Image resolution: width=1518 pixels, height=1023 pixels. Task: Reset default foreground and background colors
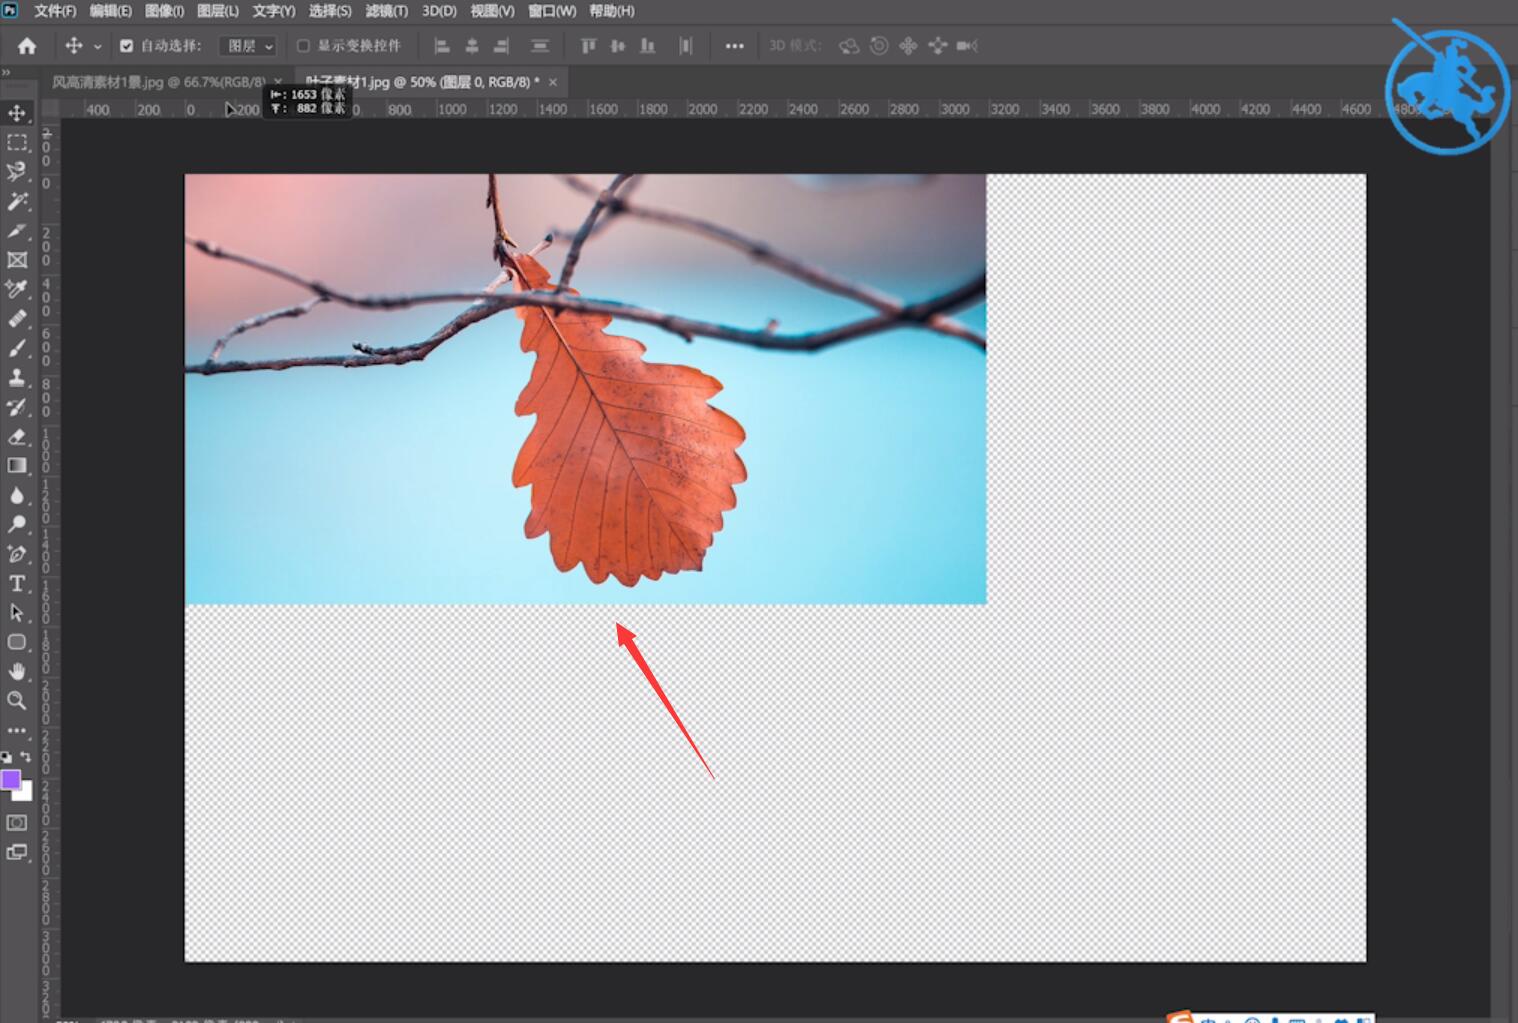coord(6,757)
